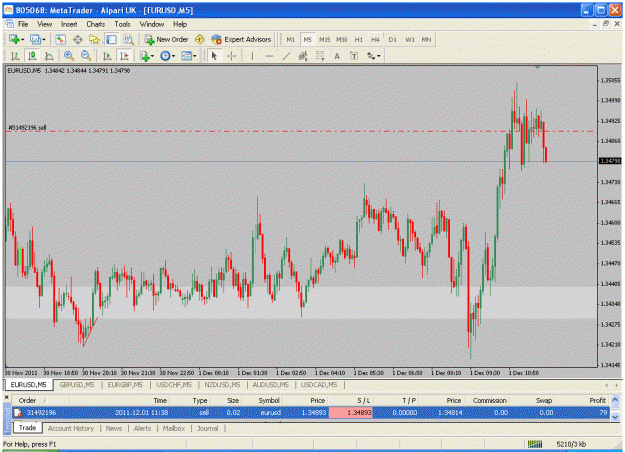625x452 pixels.
Task: Switch timeframe to M1
Action: pos(291,40)
